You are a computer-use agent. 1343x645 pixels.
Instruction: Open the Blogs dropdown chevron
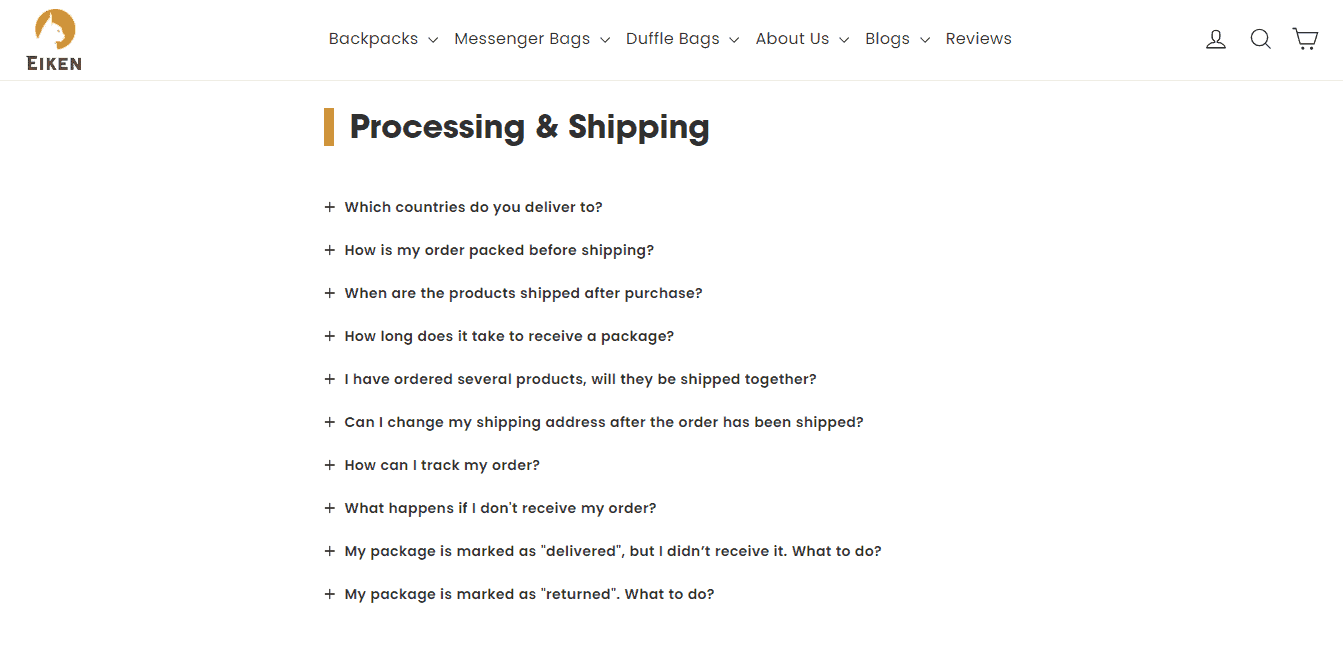coord(924,40)
